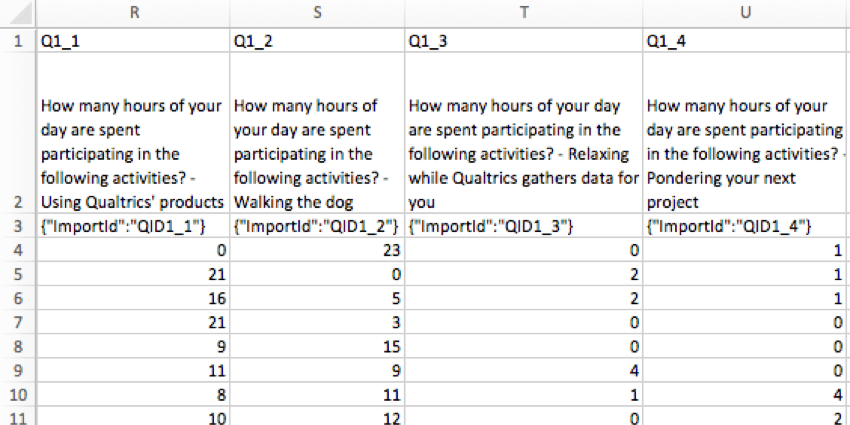Select column R header
This screenshot has height=425, width=850.
133,14
